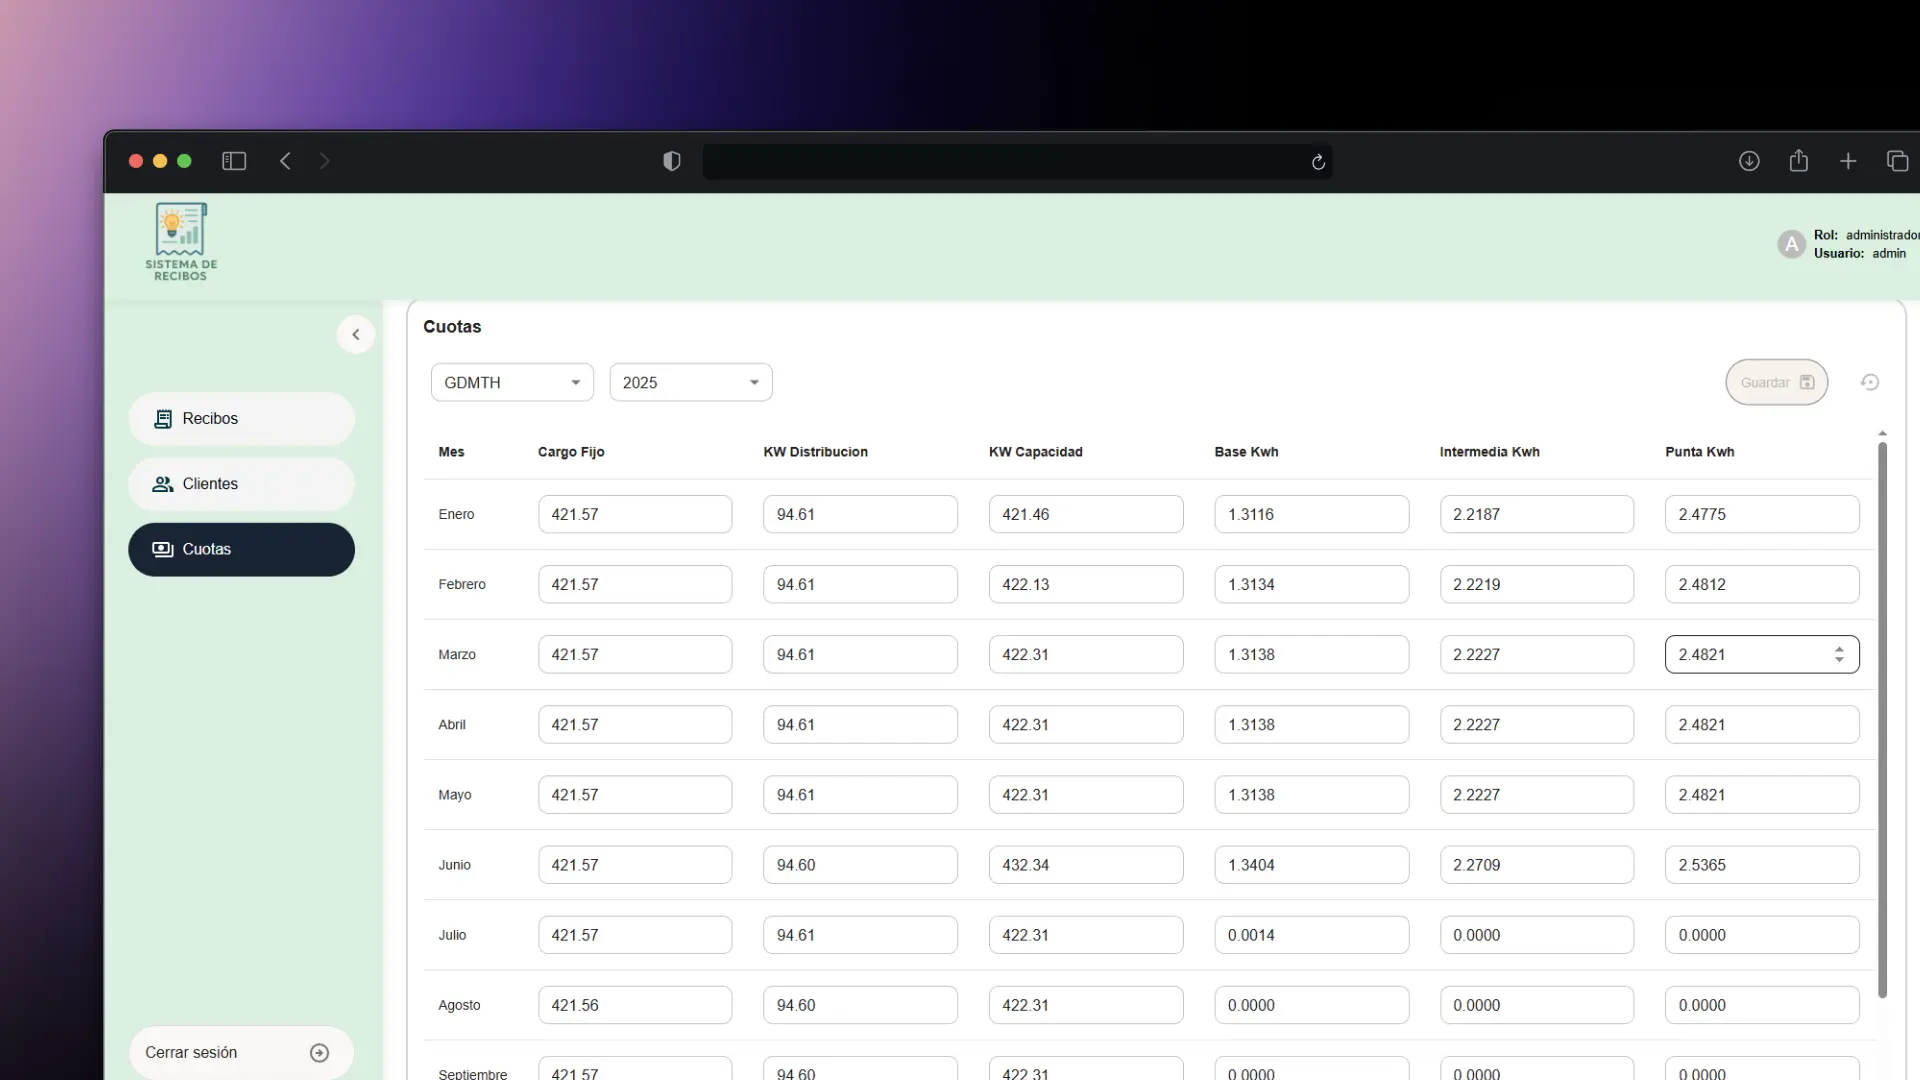This screenshot has width=1920, height=1080.
Task: Click the table vertical scrollbar
Action: (1881, 720)
